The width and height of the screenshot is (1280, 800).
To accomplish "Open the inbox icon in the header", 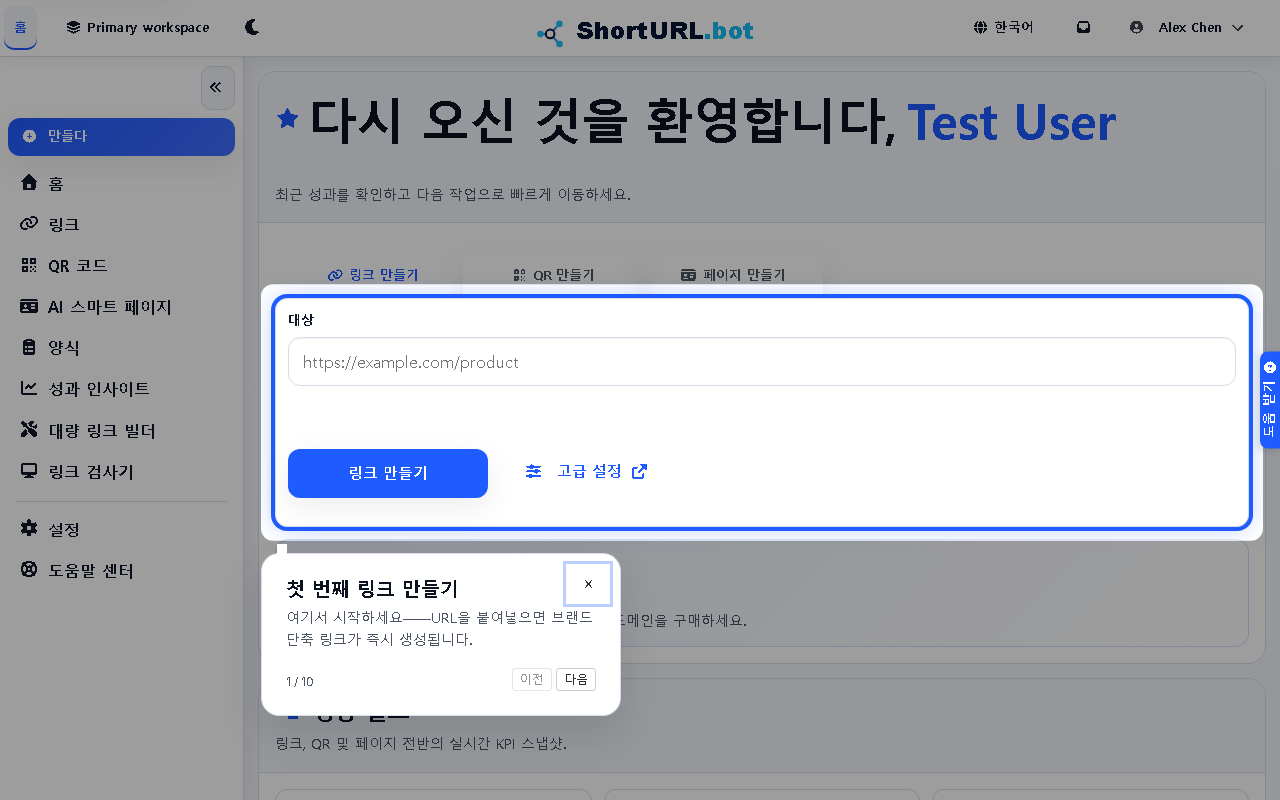I will (1083, 28).
